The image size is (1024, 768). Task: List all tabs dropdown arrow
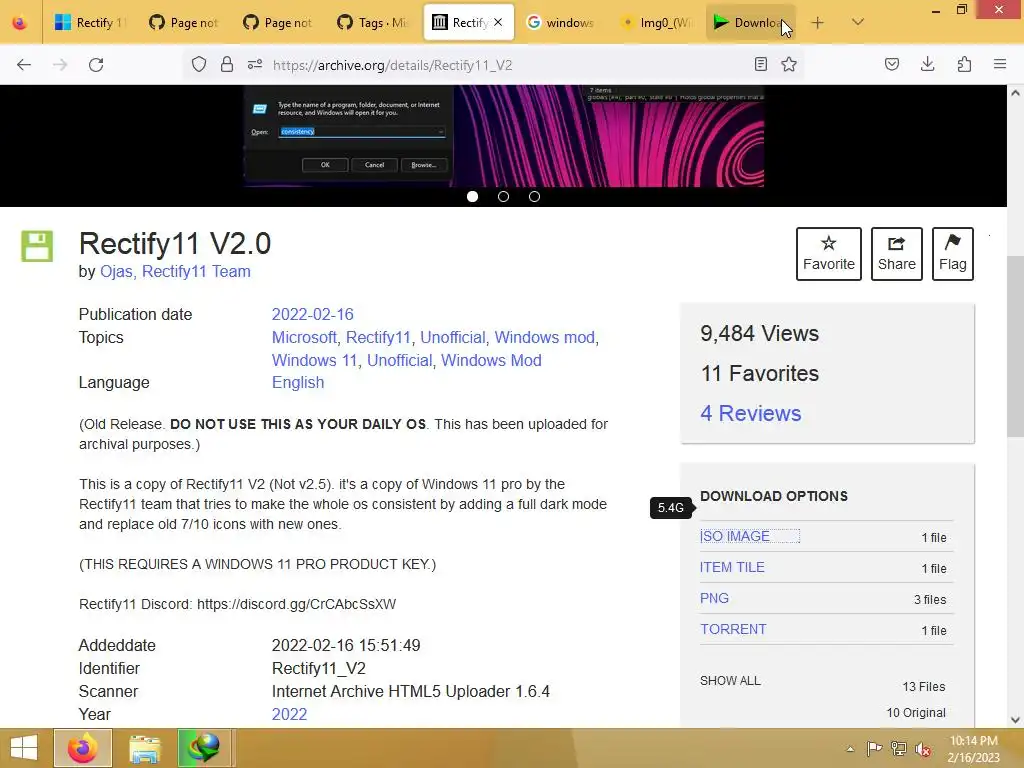pyautogui.click(x=858, y=22)
